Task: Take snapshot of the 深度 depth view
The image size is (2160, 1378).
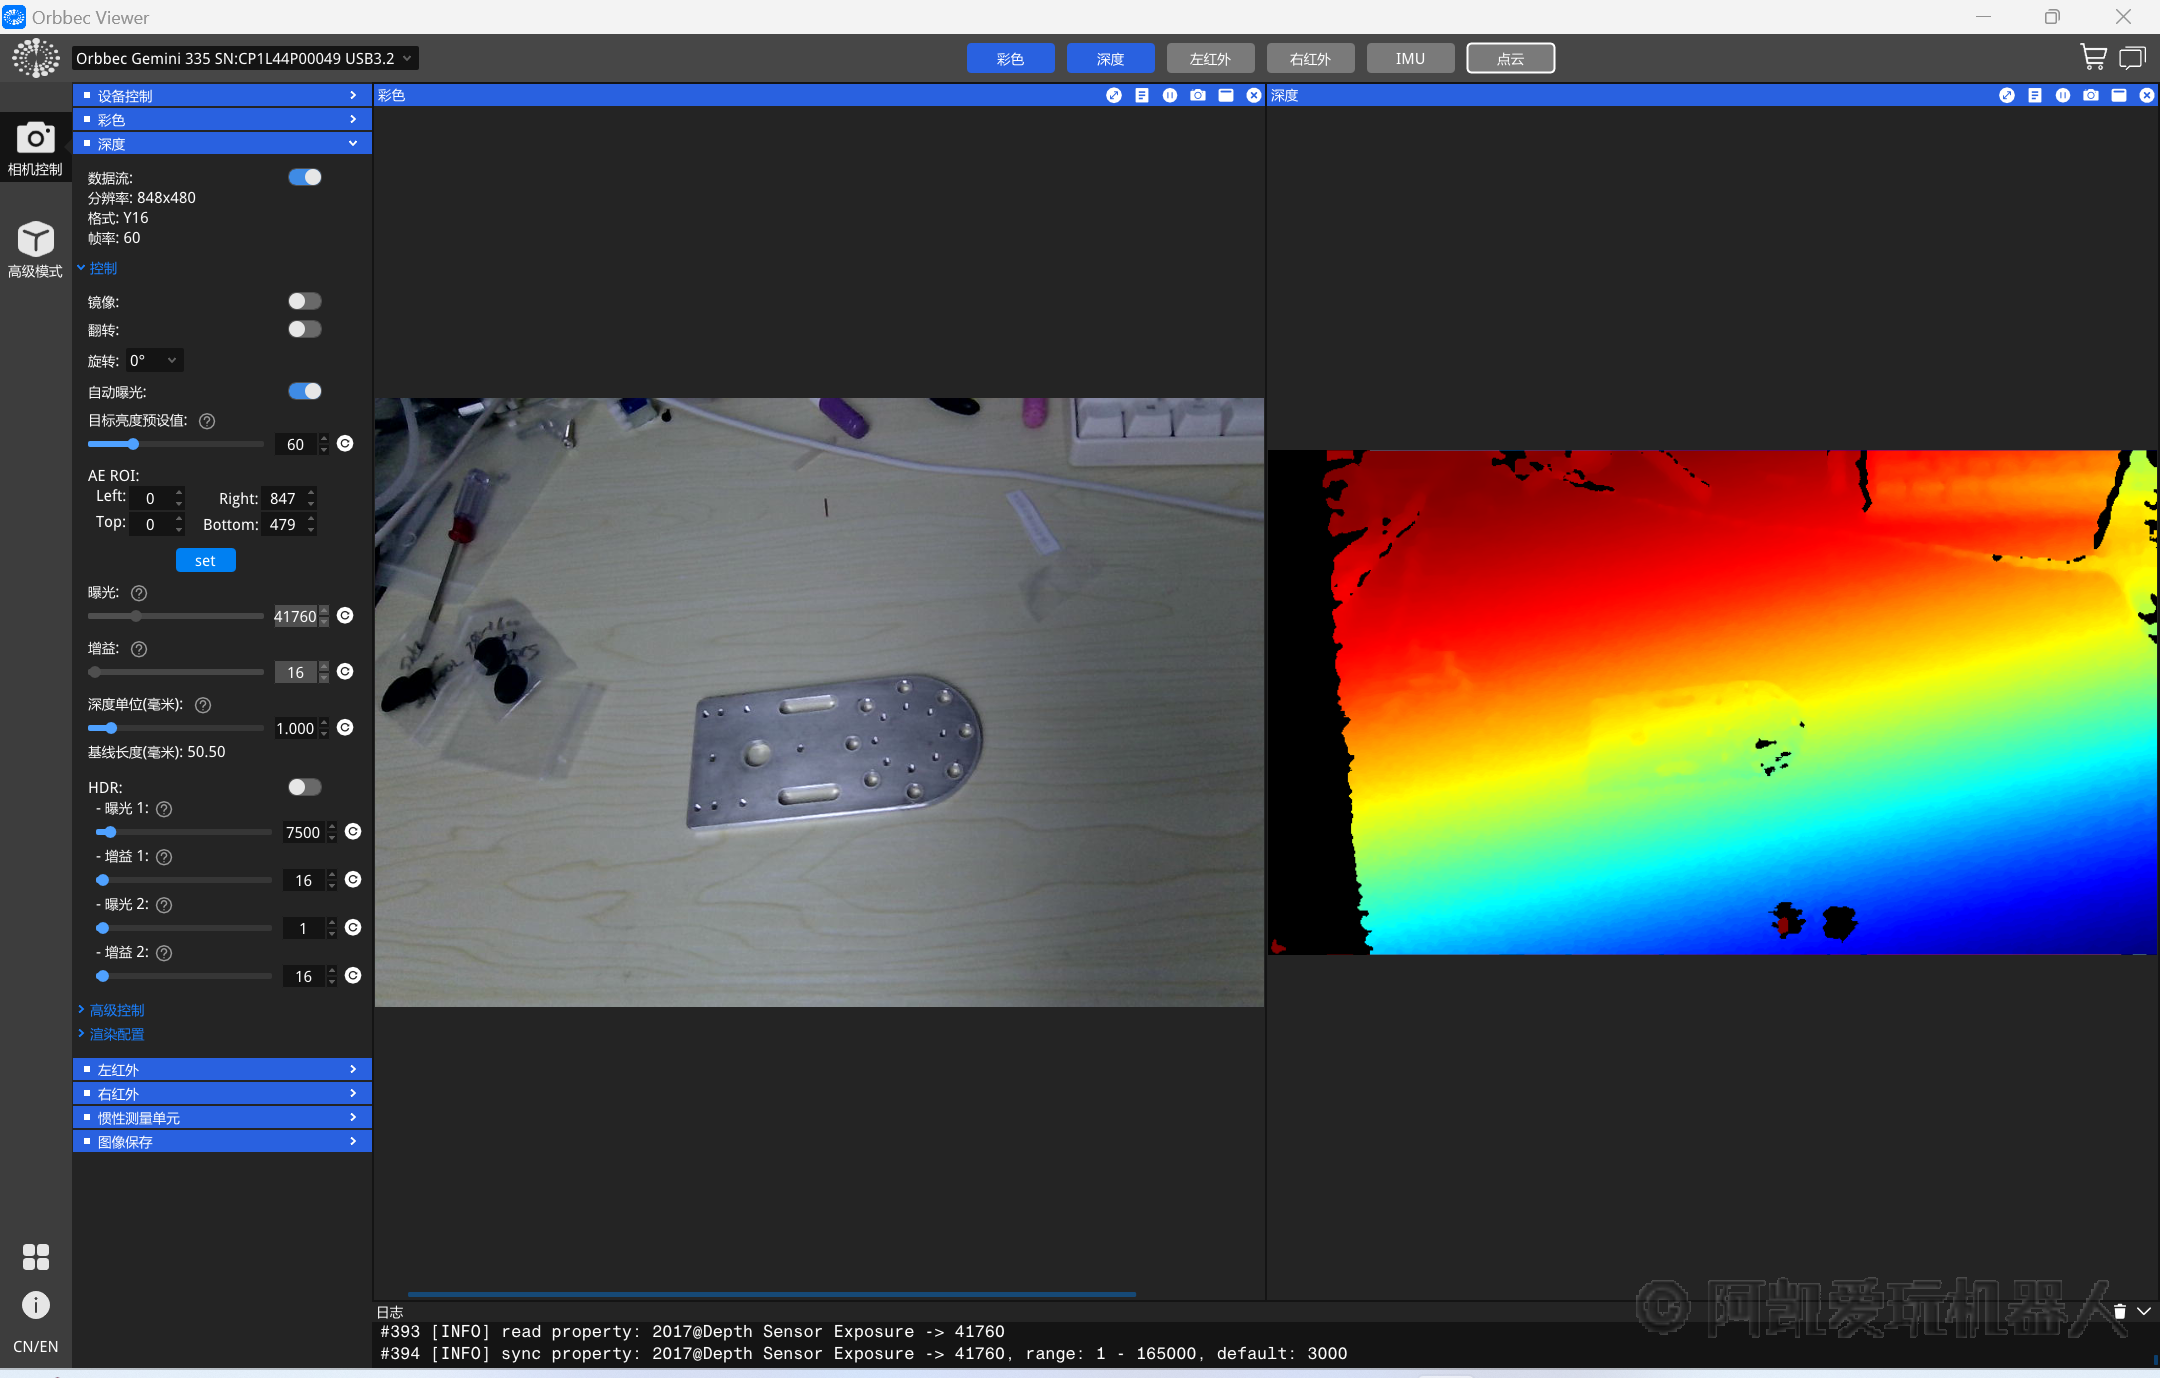Action: (x=2090, y=95)
